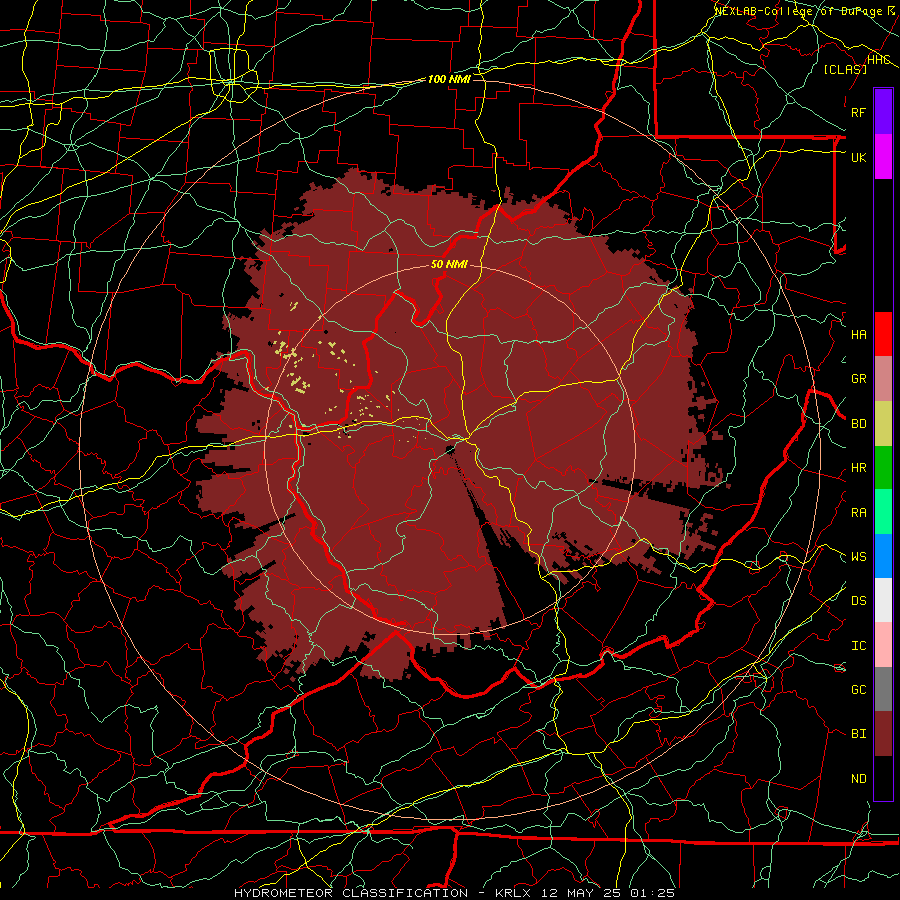Click the "DS" legend label

point(858,600)
